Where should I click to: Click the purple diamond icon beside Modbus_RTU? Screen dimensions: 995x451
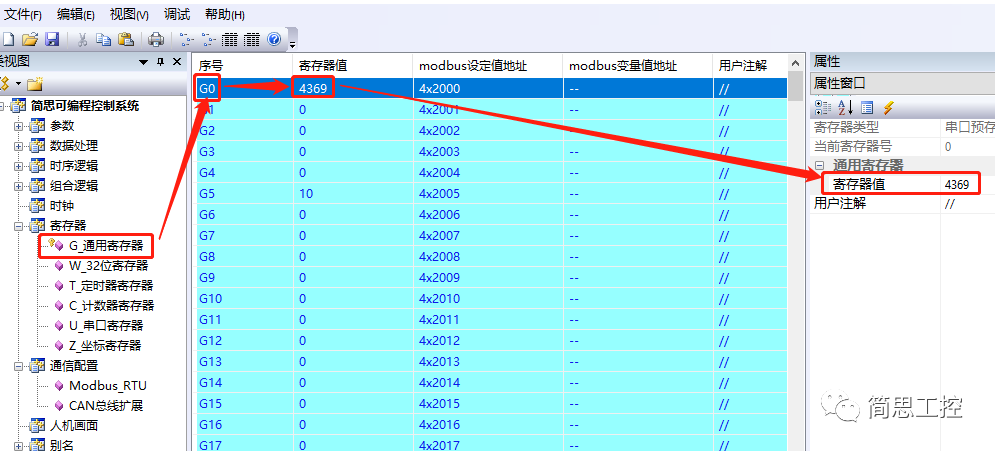coord(59,386)
